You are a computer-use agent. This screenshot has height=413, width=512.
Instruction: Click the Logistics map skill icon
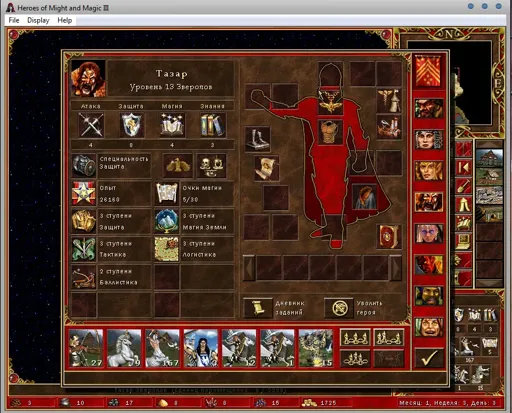click(166, 249)
